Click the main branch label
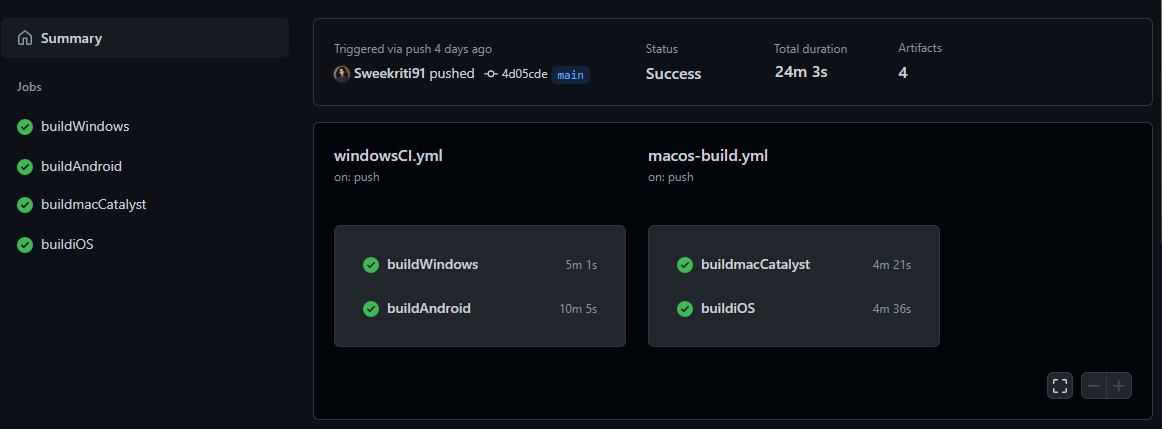The height and width of the screenshot is (429, 1162). pyautogui.click(x=570, y=75)
